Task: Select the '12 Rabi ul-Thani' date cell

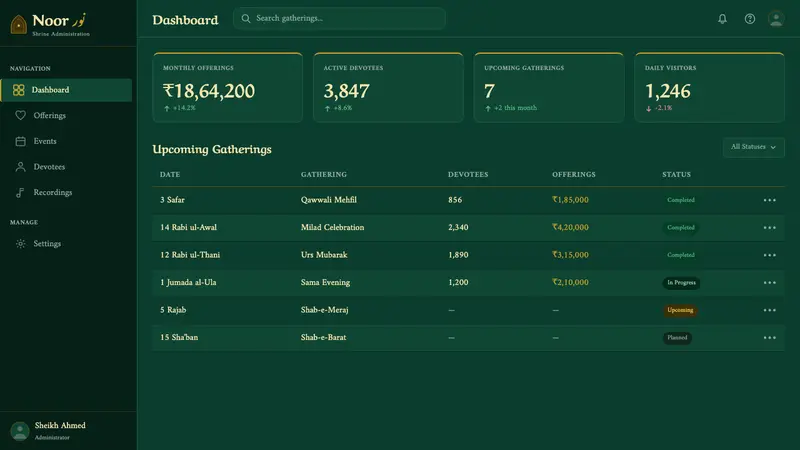Action: point(190,255)
